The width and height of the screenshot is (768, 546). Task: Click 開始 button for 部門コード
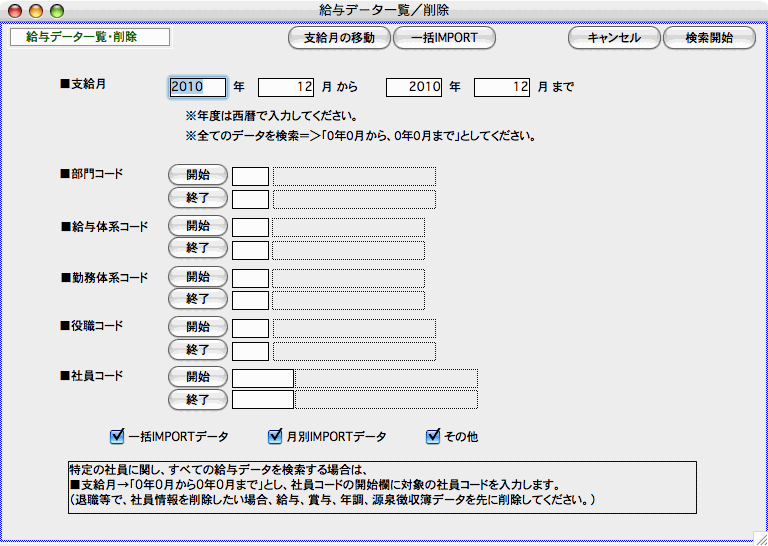[197, 175]
